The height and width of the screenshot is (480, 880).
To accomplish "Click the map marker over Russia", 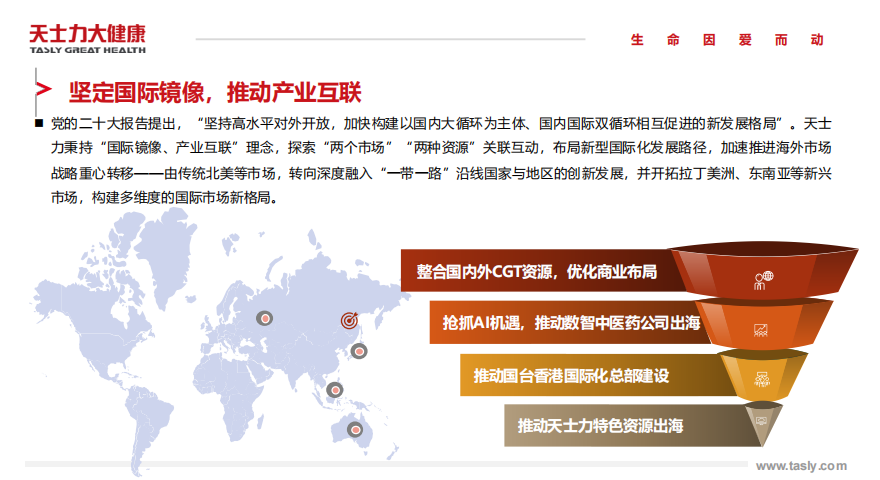I will pos(264,318).
